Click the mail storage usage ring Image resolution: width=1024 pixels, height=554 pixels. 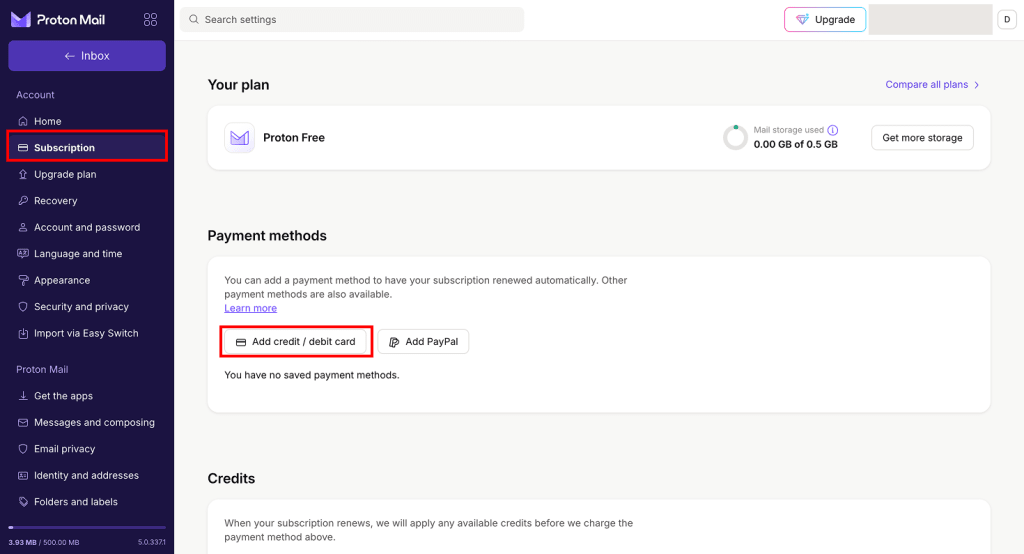[x=735, y=138]
